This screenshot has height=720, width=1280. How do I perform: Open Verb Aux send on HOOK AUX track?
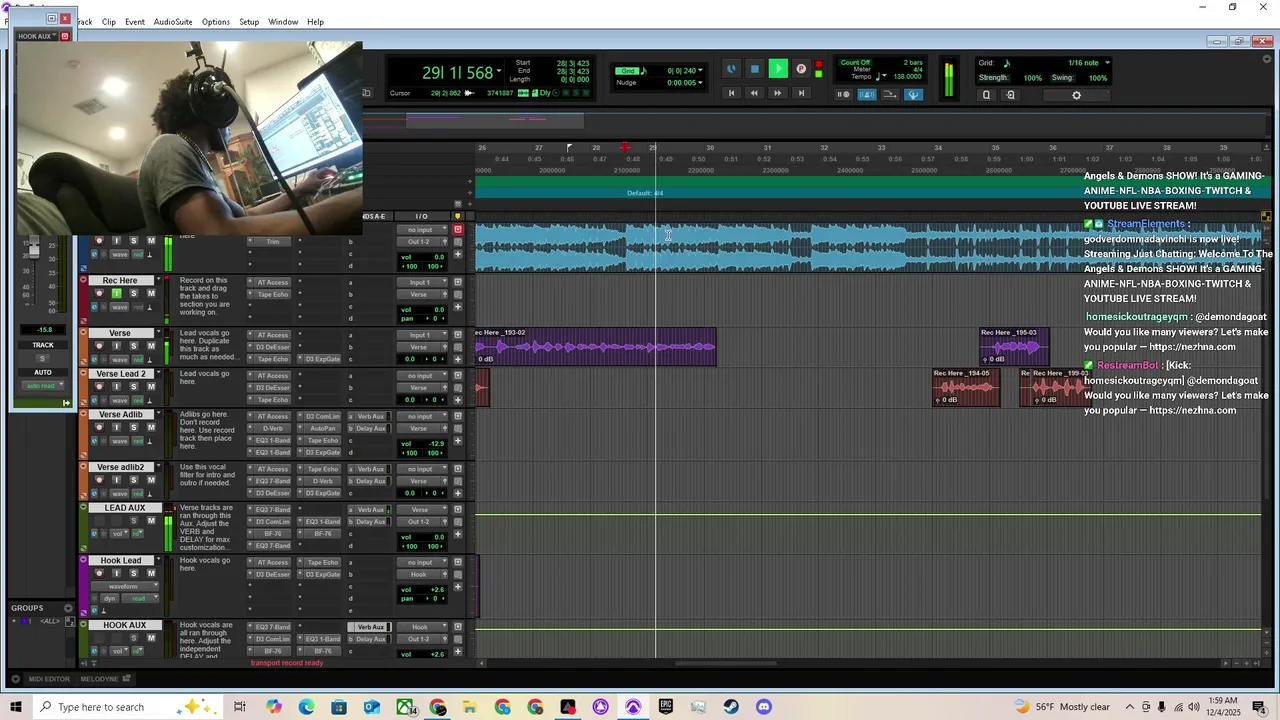(371, 627)
